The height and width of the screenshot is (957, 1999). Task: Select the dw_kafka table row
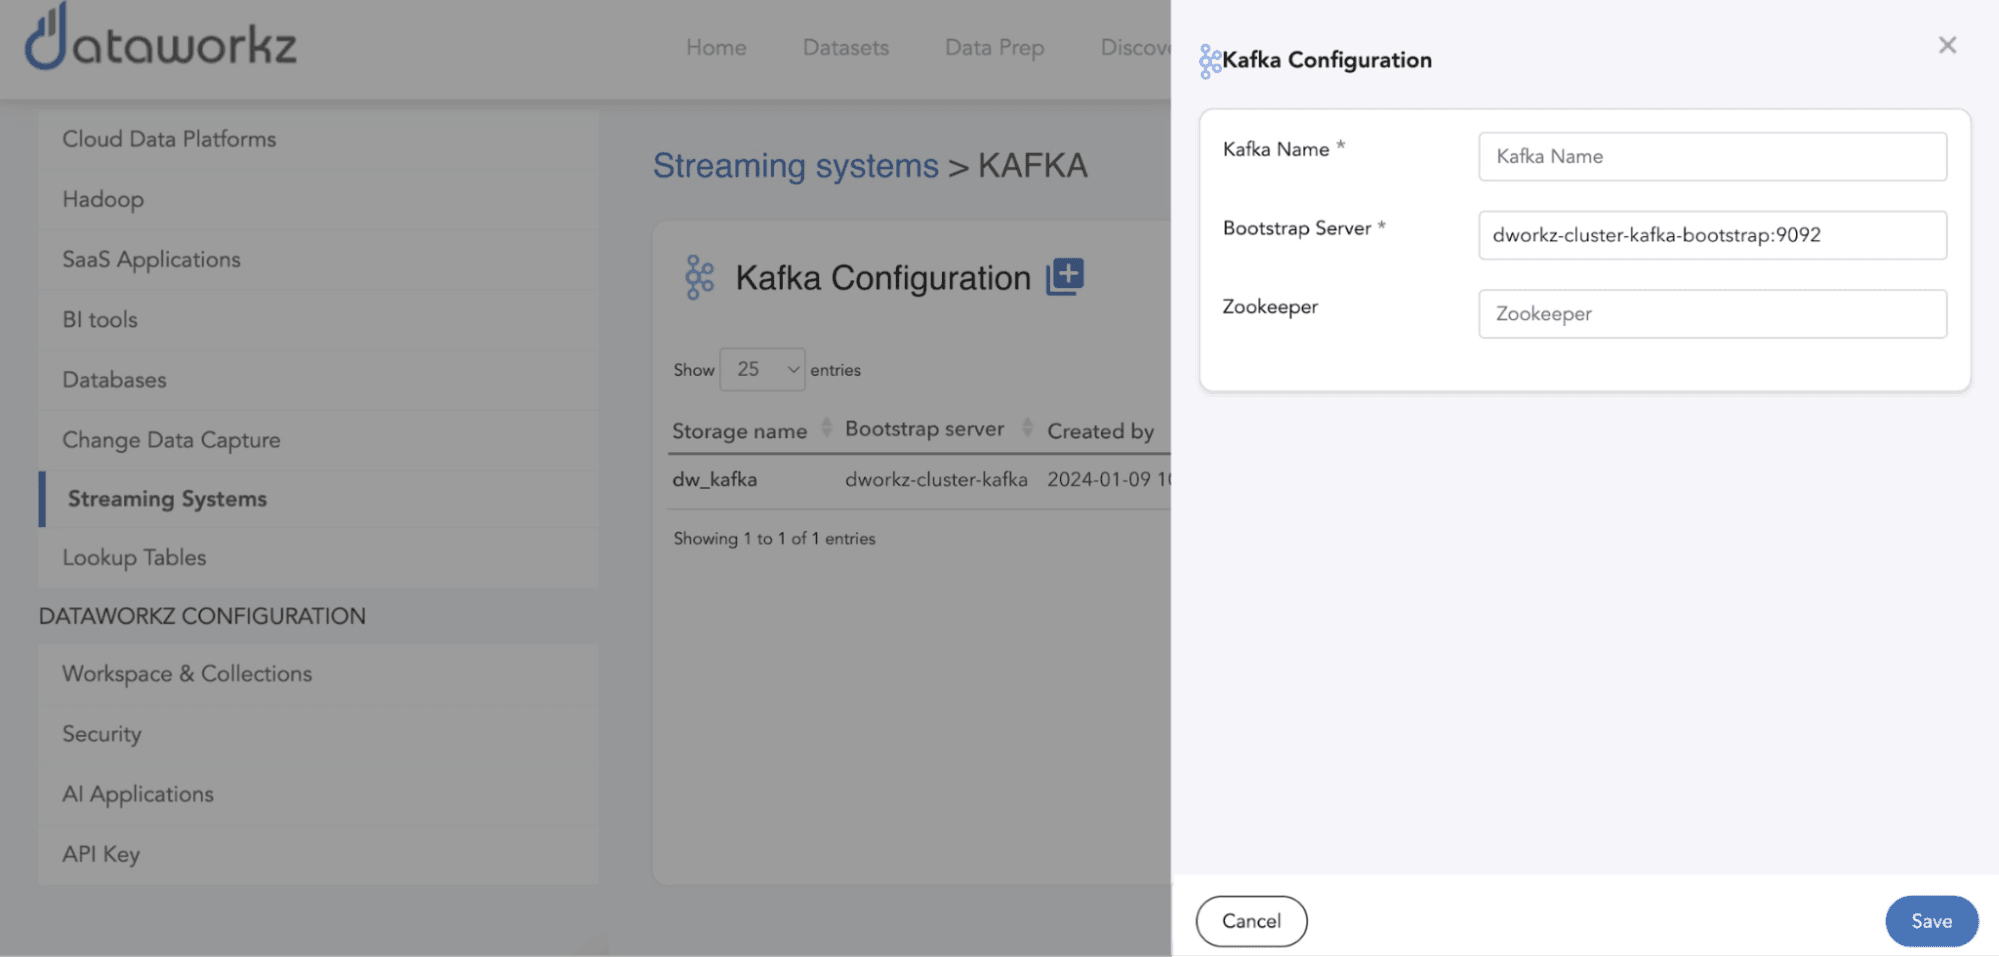(x=714, y=480)
